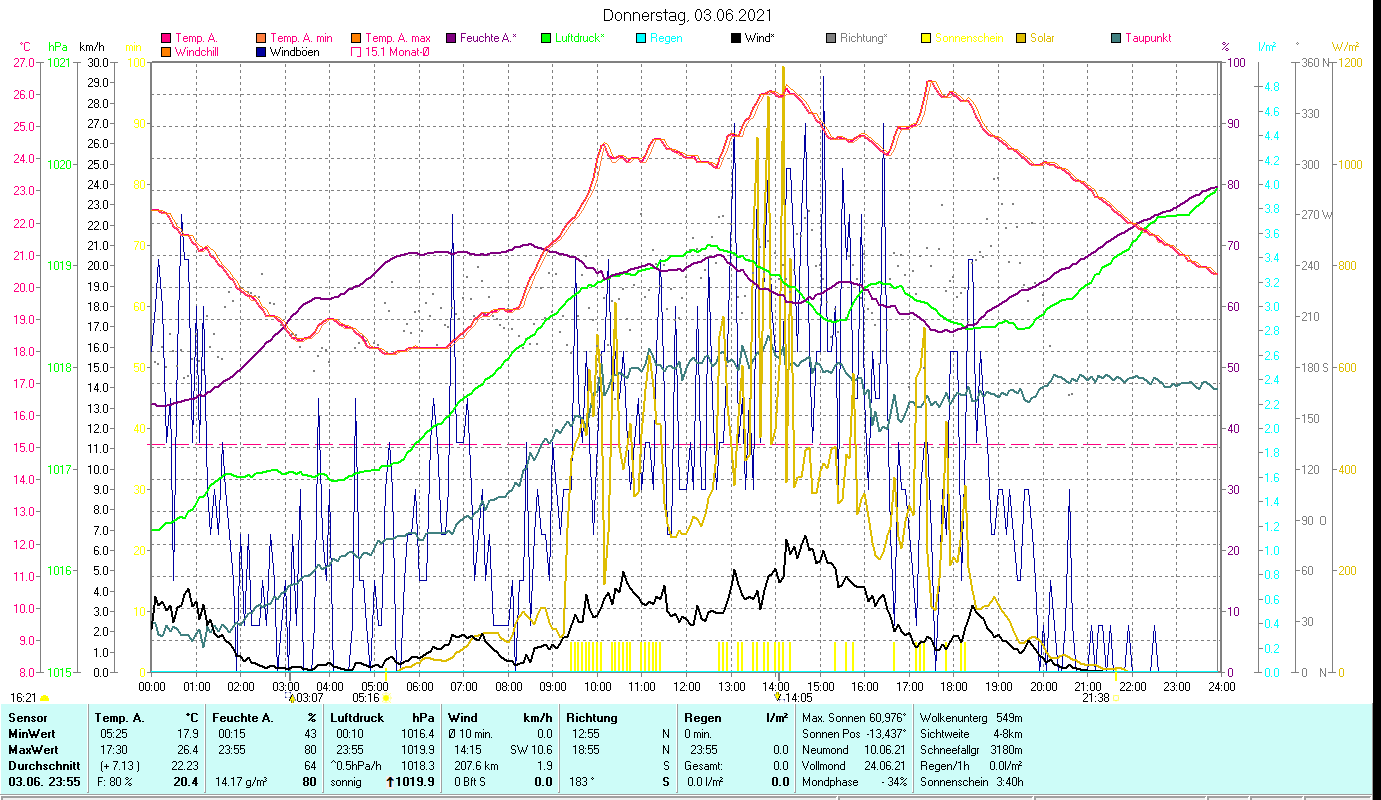The image size is (1381, 800).
Task: Click the Sonnenschein legend label
Action: 967,38
